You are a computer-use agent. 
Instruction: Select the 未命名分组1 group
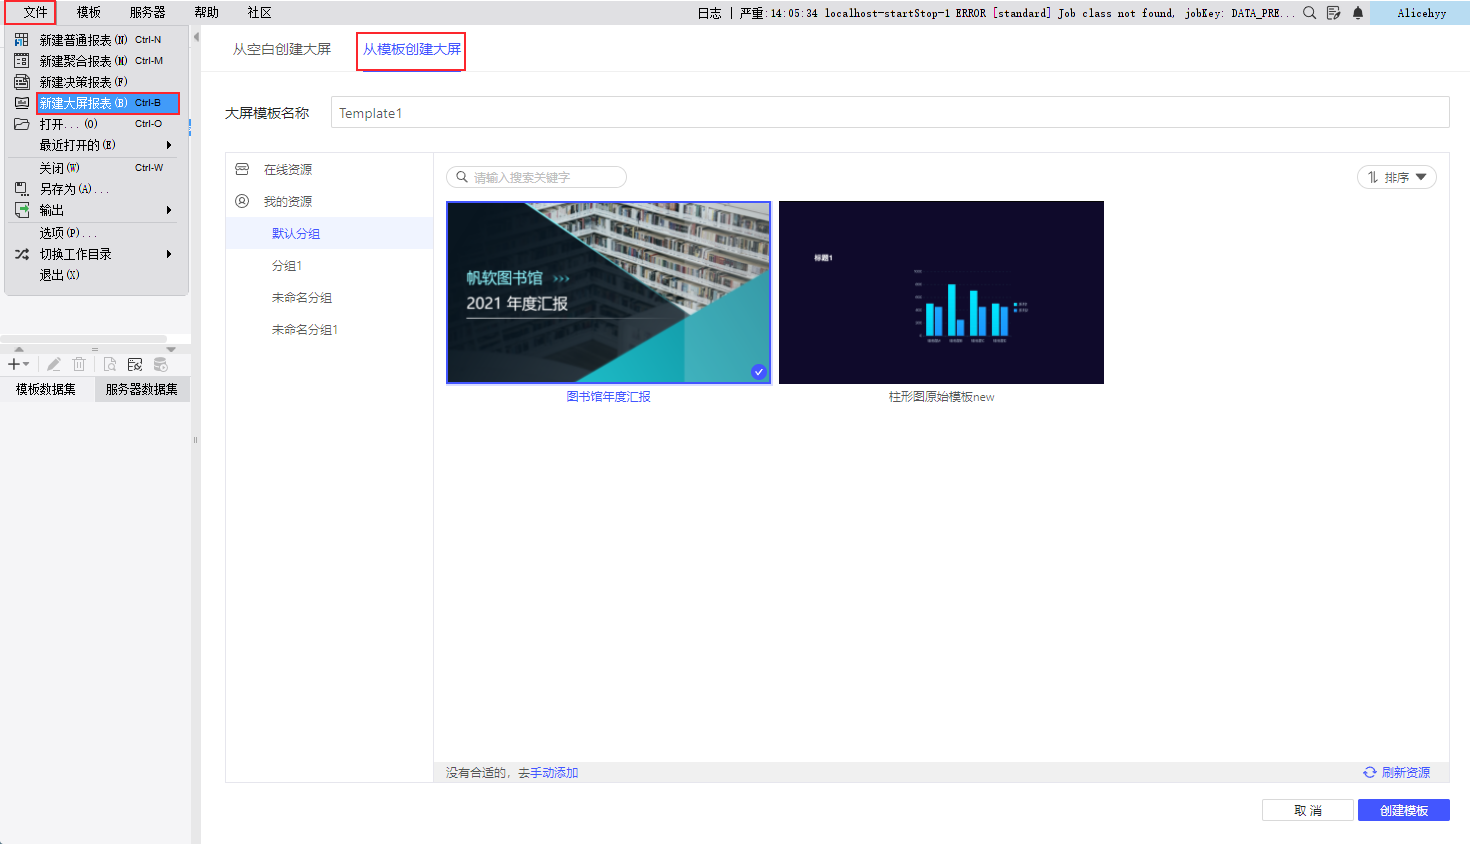click(x=329, y=329)
